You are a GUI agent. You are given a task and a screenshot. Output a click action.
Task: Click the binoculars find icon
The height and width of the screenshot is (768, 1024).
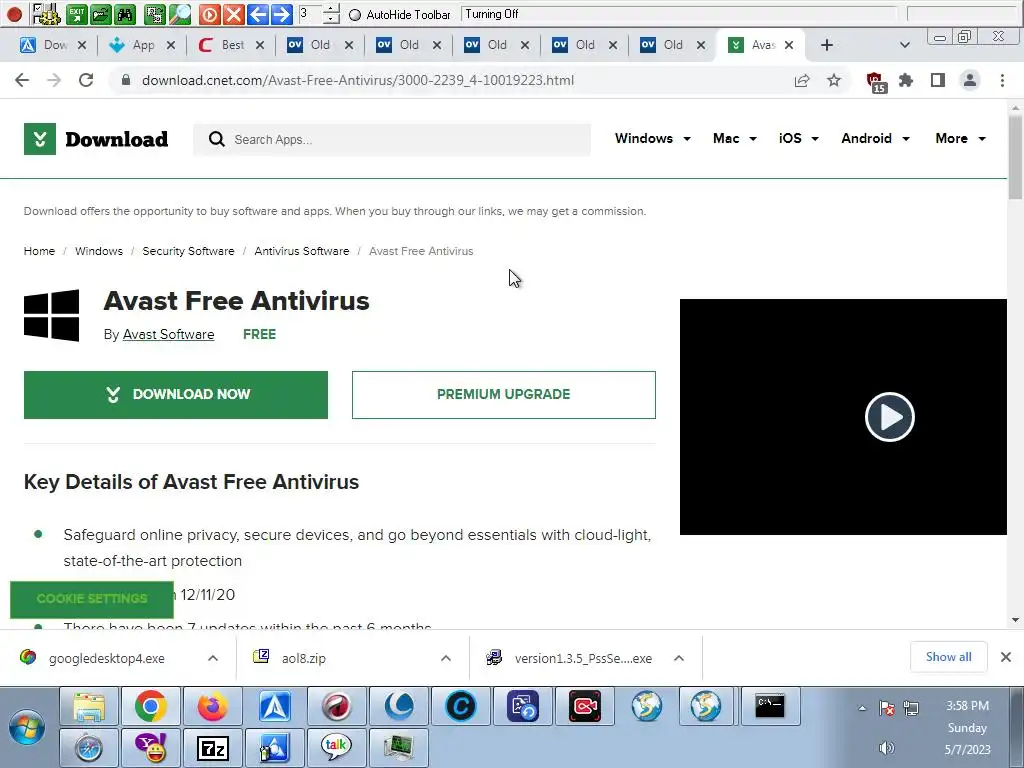tap(125, 13)
